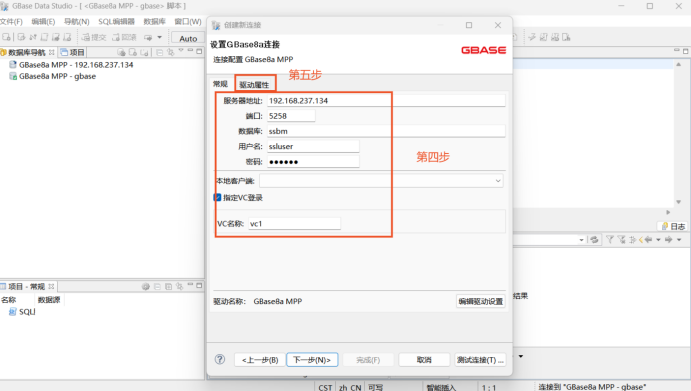
Task: Close the 创建新连接 dialog
Action: pos(498,25)
